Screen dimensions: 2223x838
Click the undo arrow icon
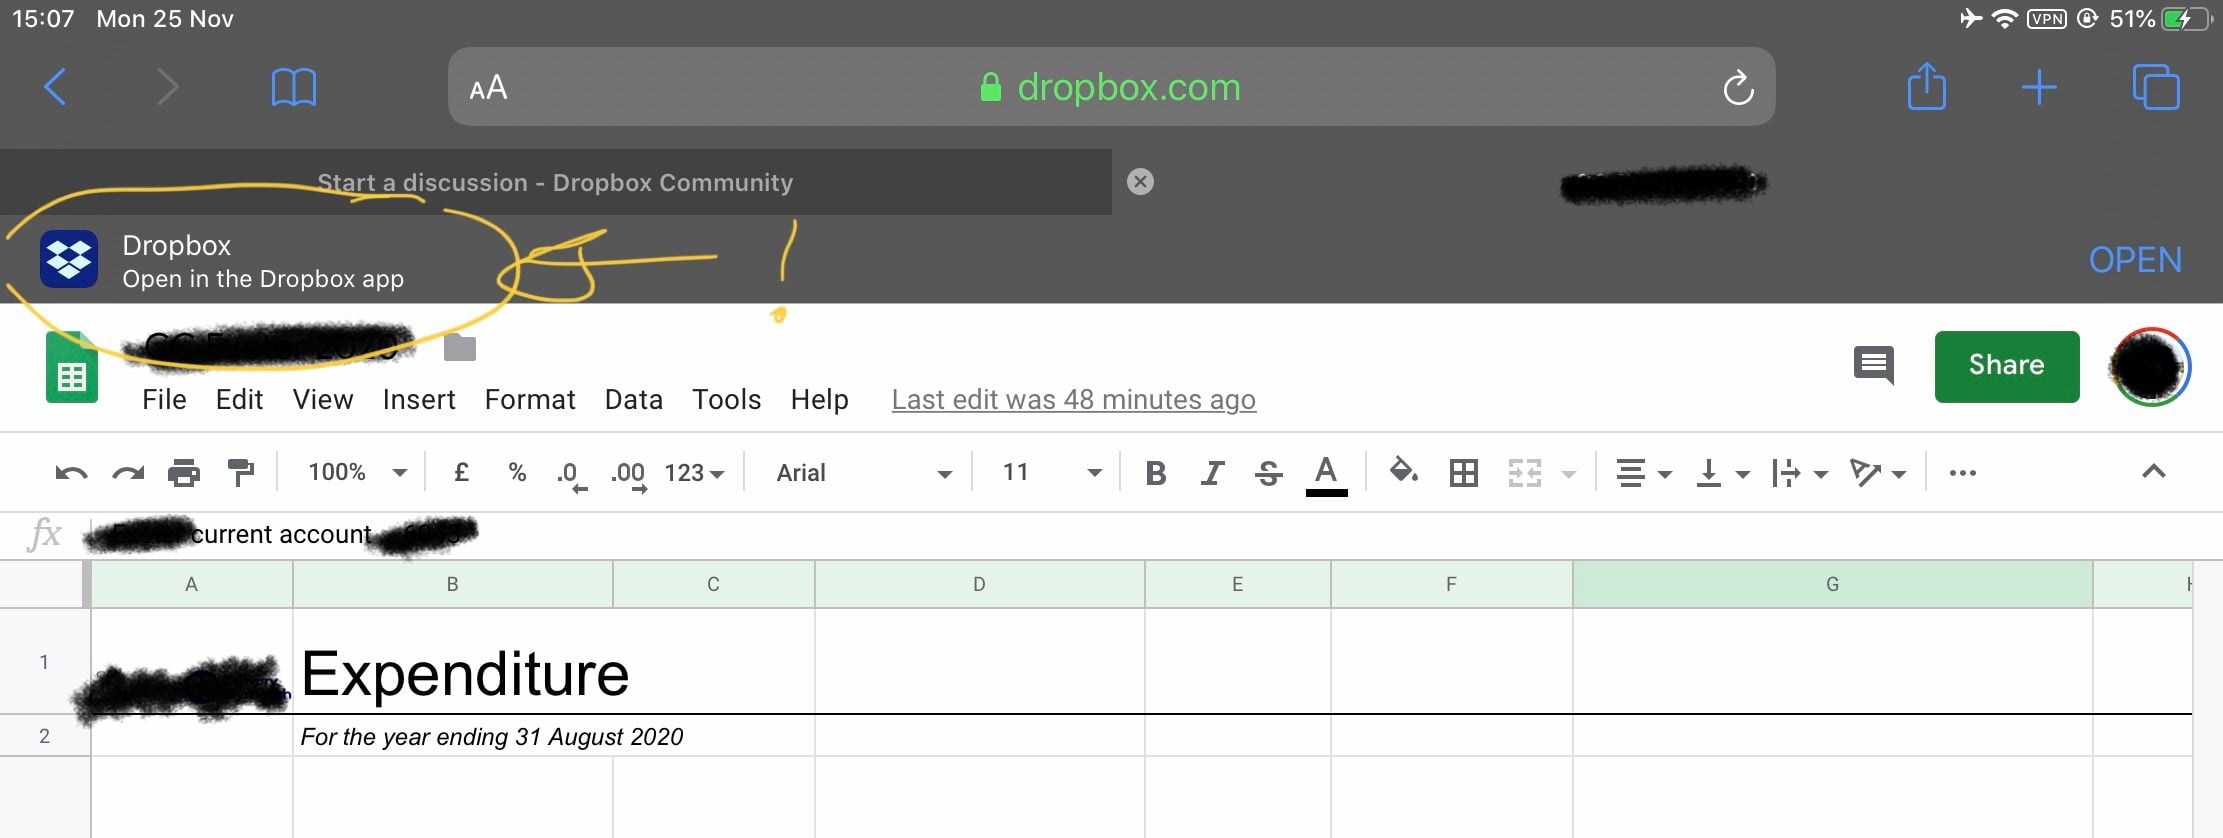point(71,473)
